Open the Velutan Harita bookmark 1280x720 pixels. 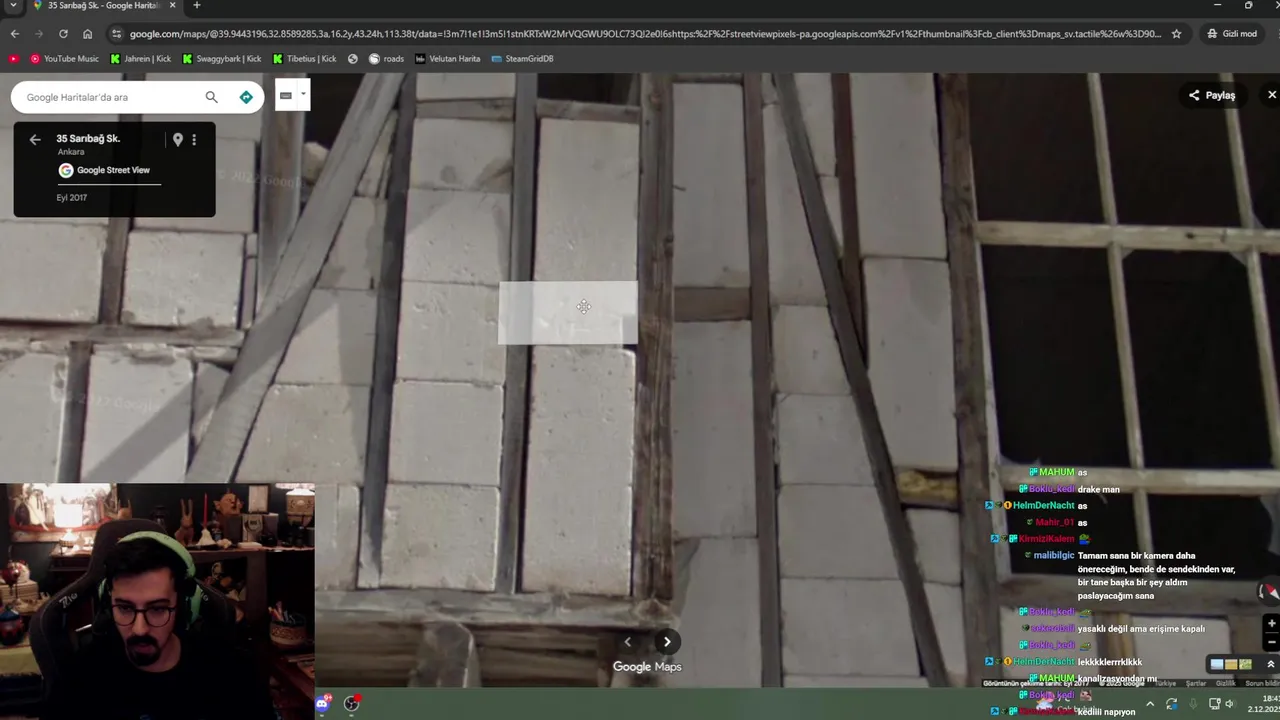(448, 59)
